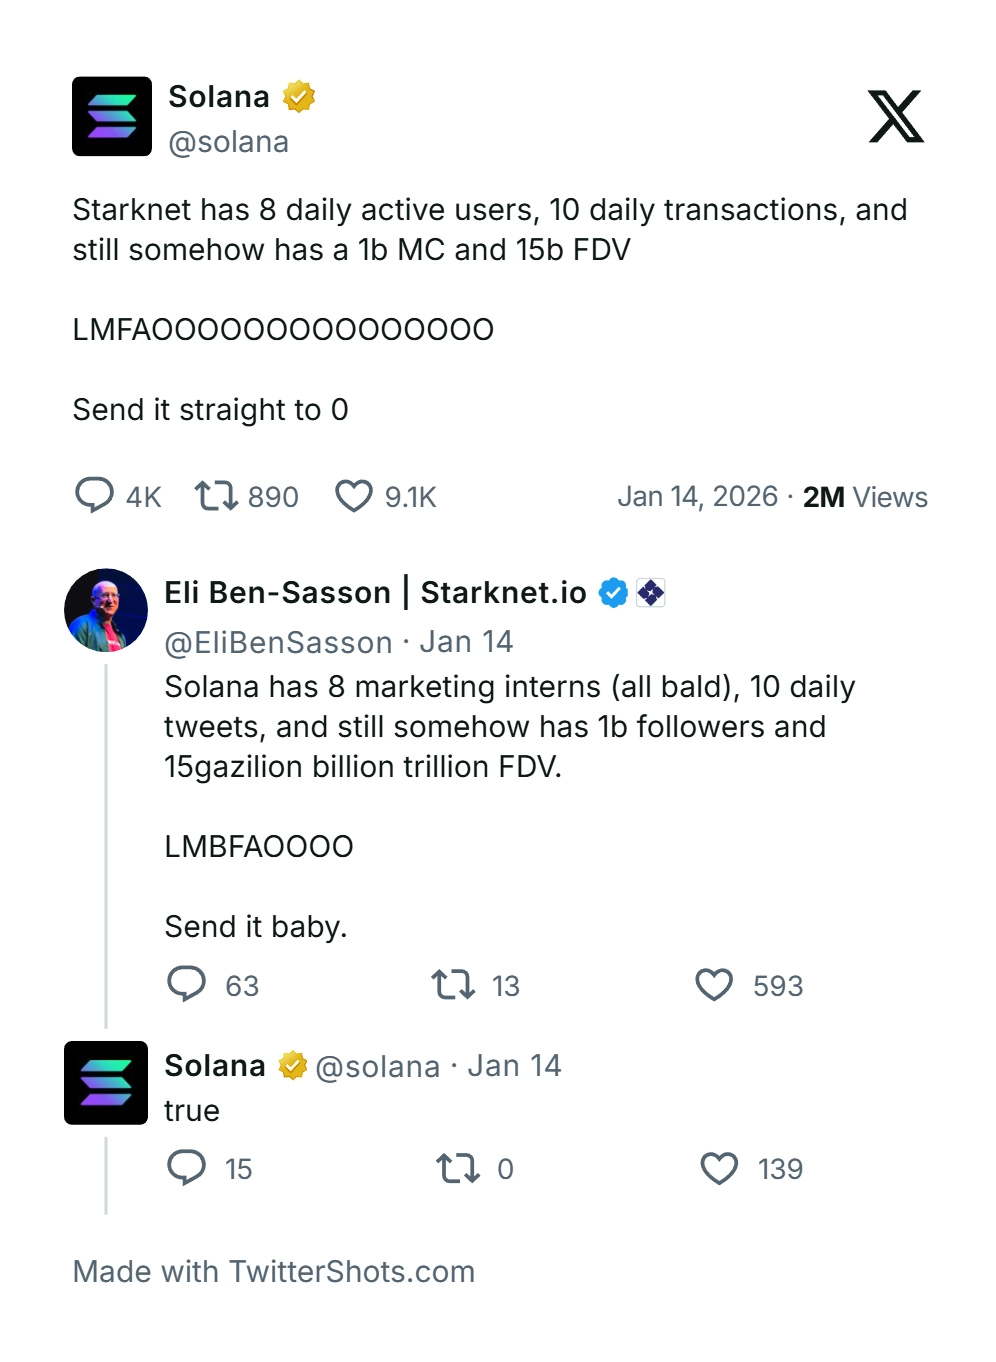The height and width of the screenshot is (1362, 996).
Task: Click the Starknet affiliation badge icon
Action: point(651,593)
